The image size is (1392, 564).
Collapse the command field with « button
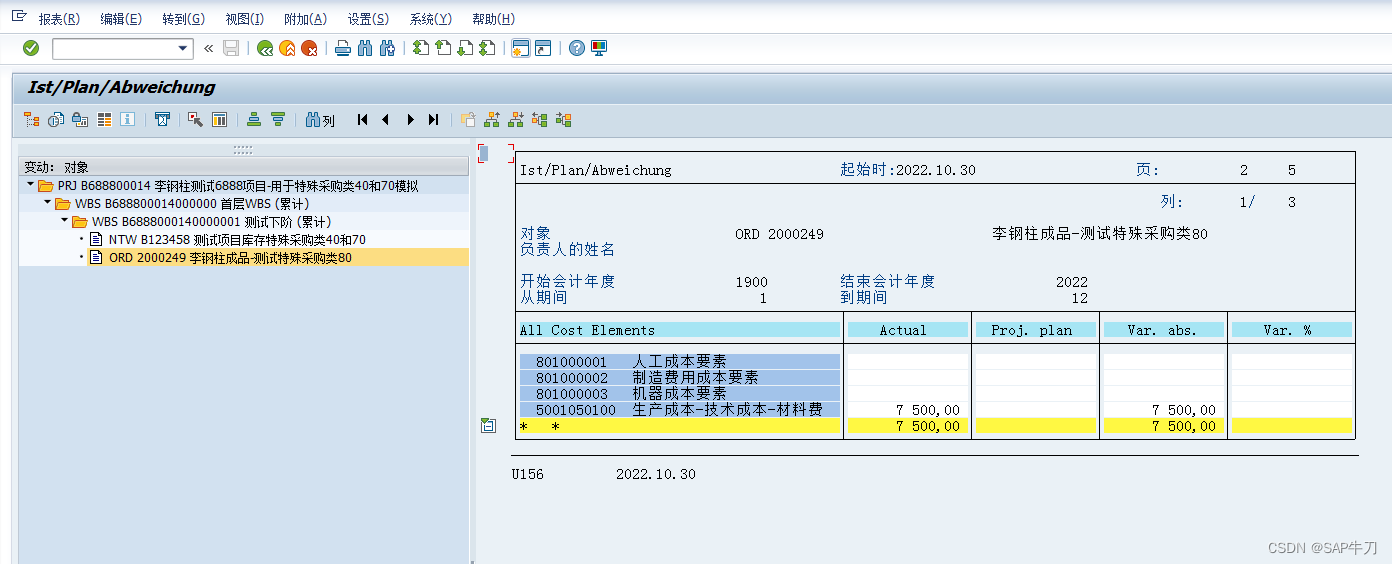tap(208, 48)
